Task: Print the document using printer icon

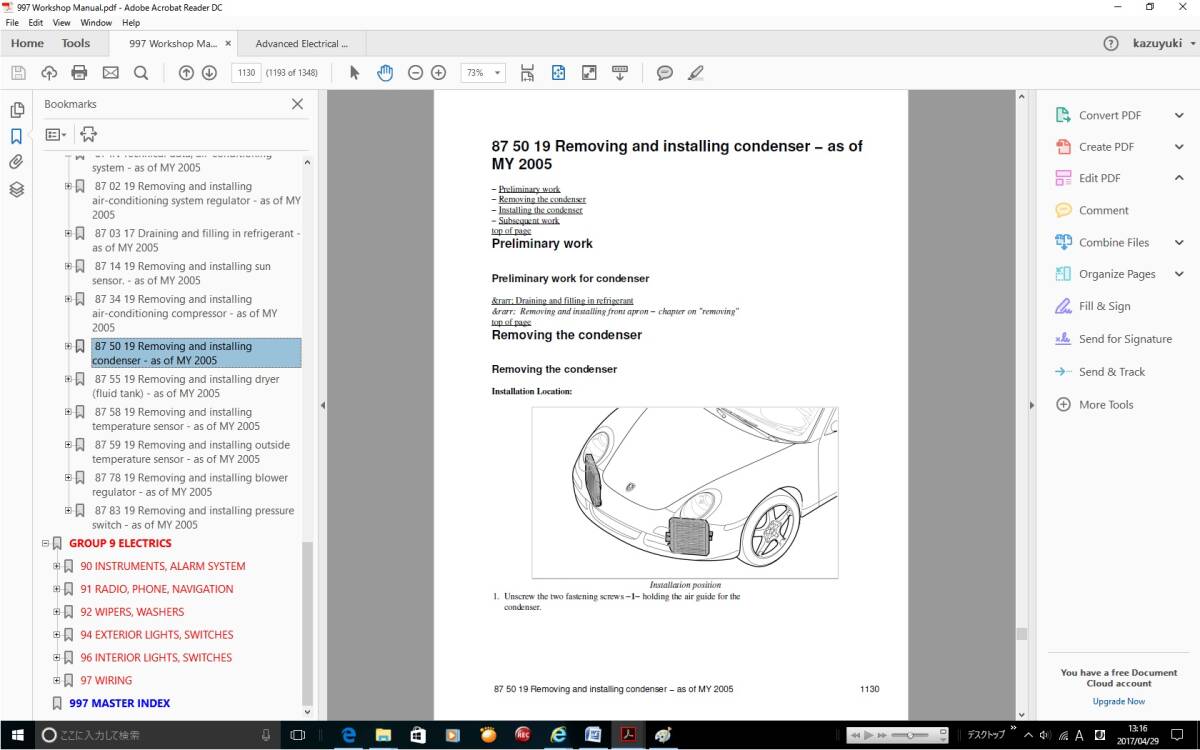Action: coord(80,73)
